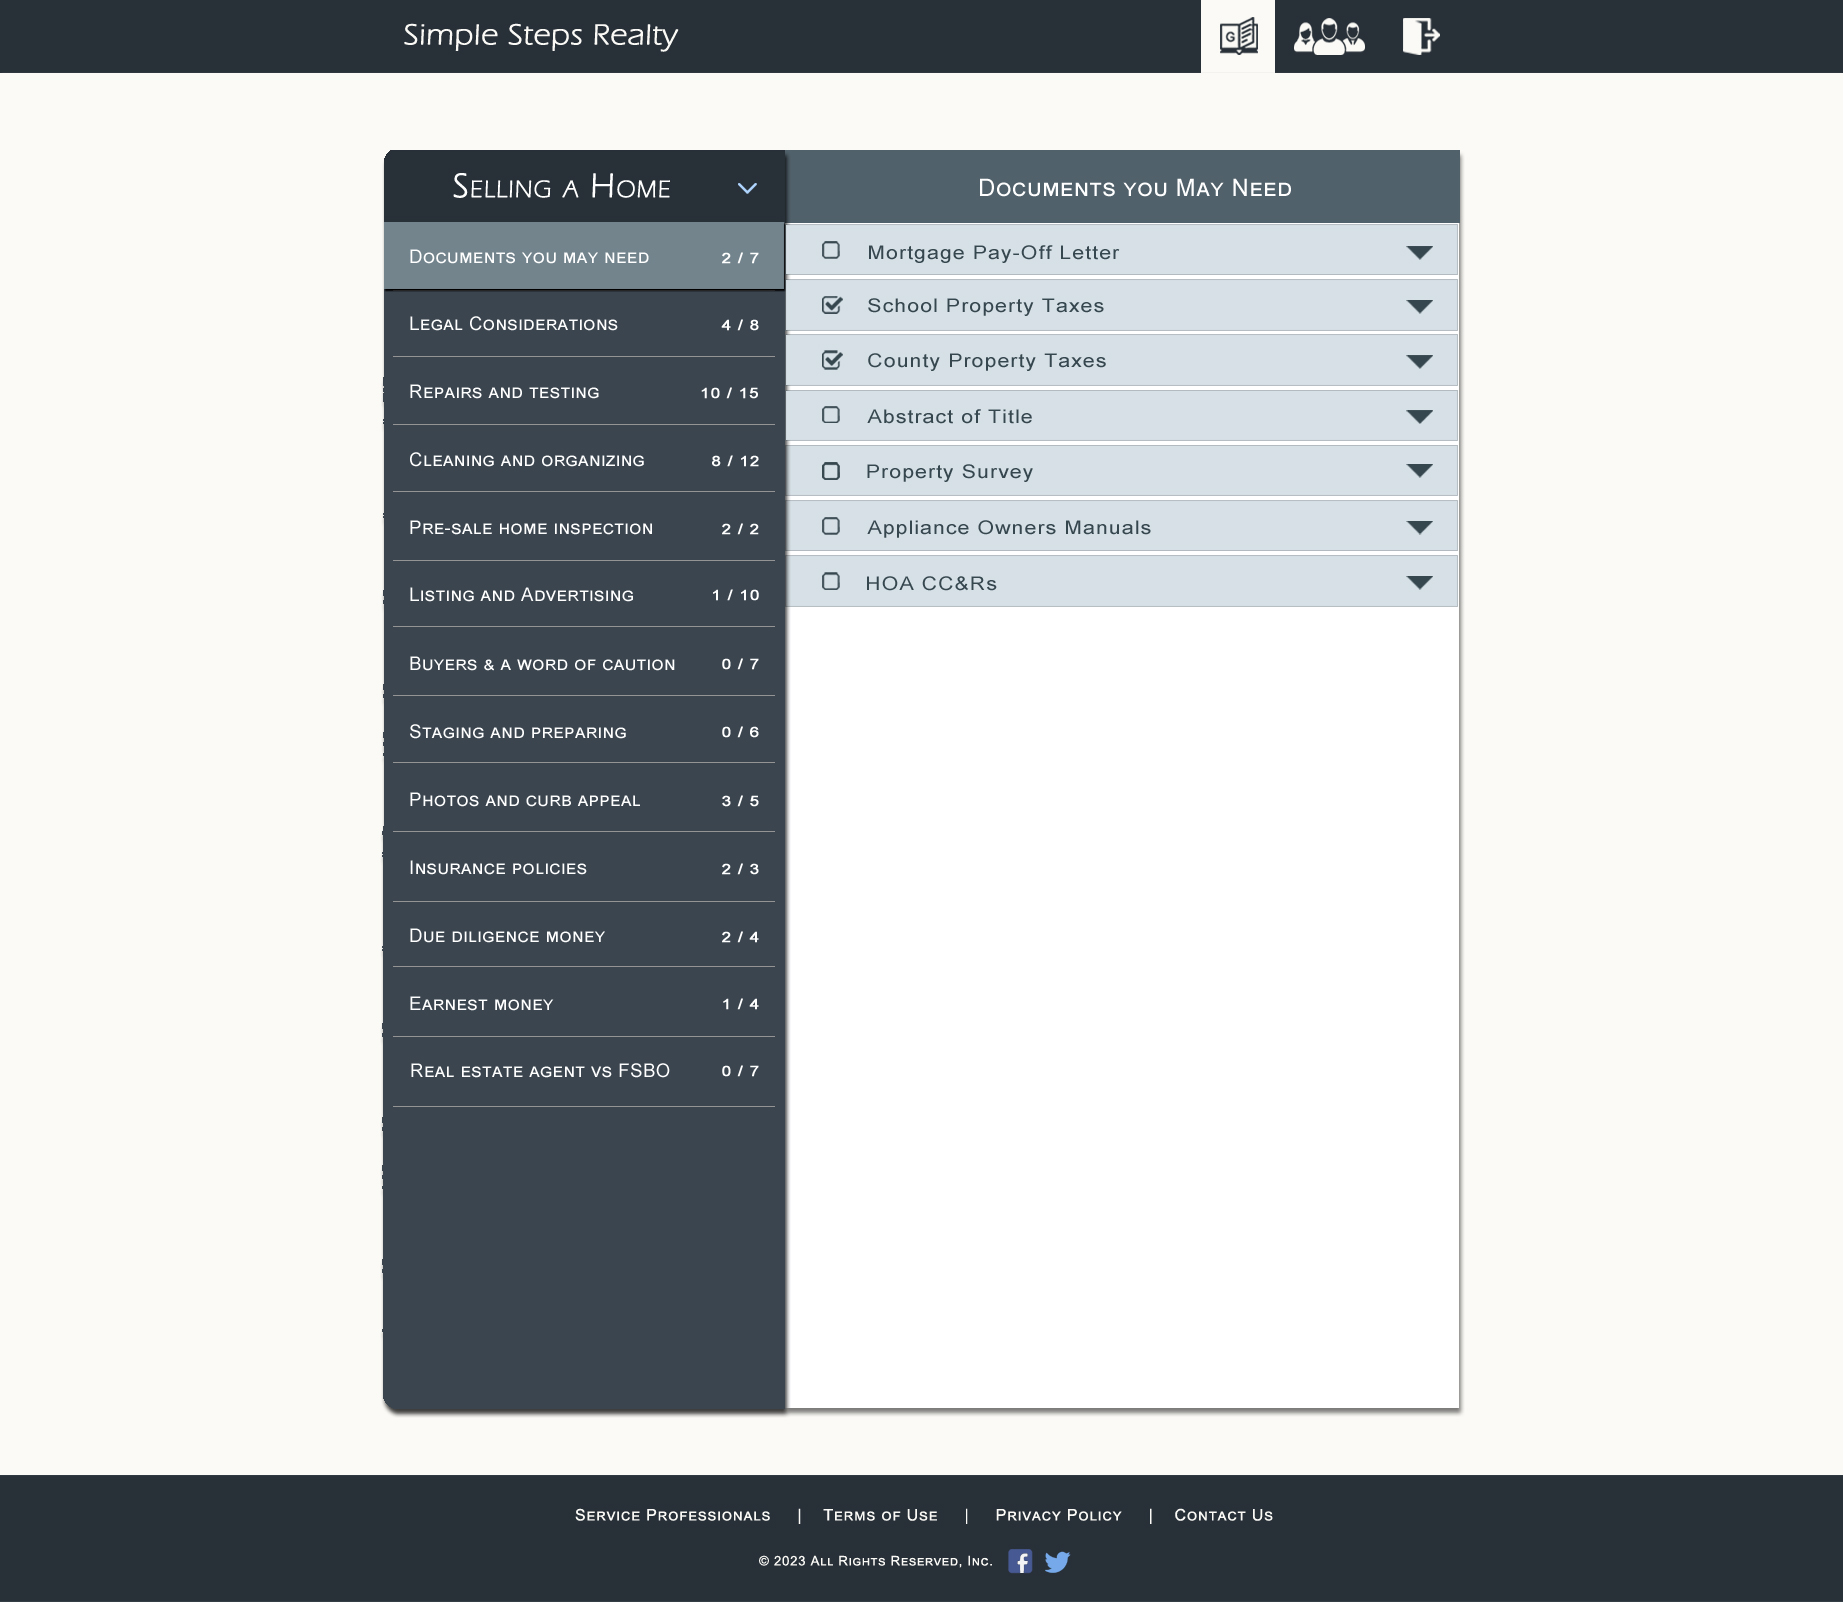Expand Appliance Owners Manuals details arrow

coord(1419,527)
